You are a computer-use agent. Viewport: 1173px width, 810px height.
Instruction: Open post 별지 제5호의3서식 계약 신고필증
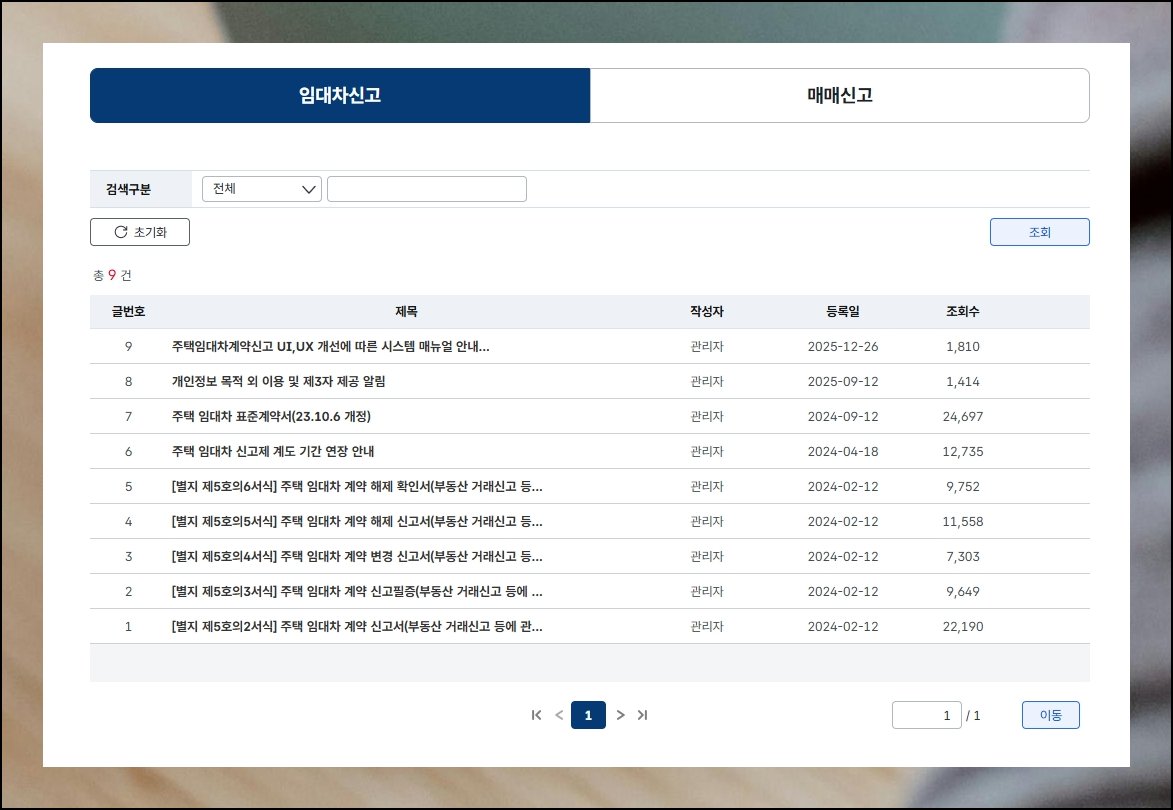coord(357,592)
